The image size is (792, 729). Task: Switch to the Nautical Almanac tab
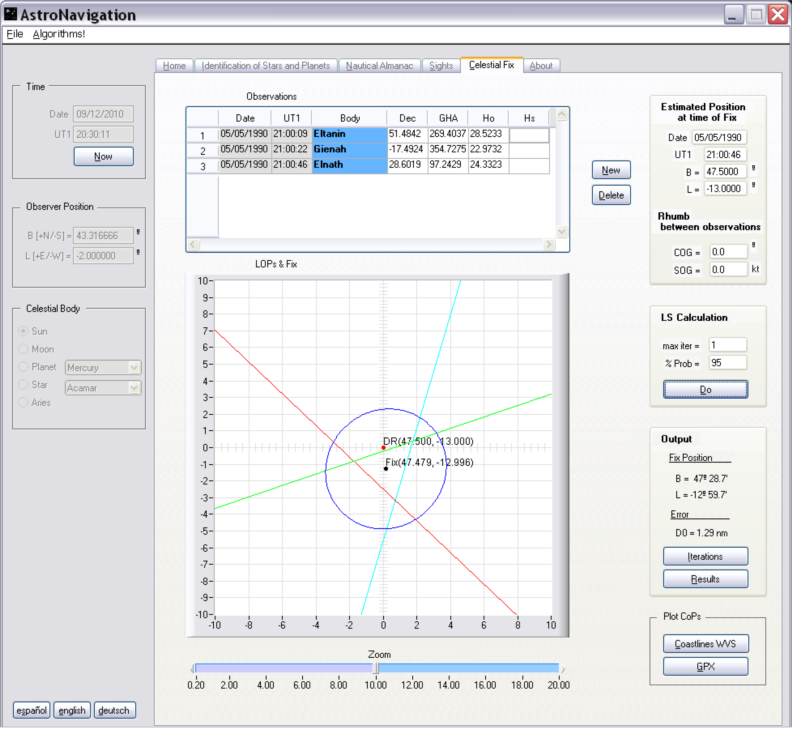point(382,66)
